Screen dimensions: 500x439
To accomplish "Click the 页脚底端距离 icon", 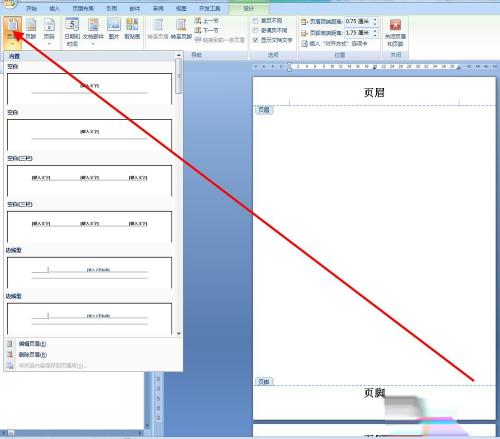I will (304, 33).
